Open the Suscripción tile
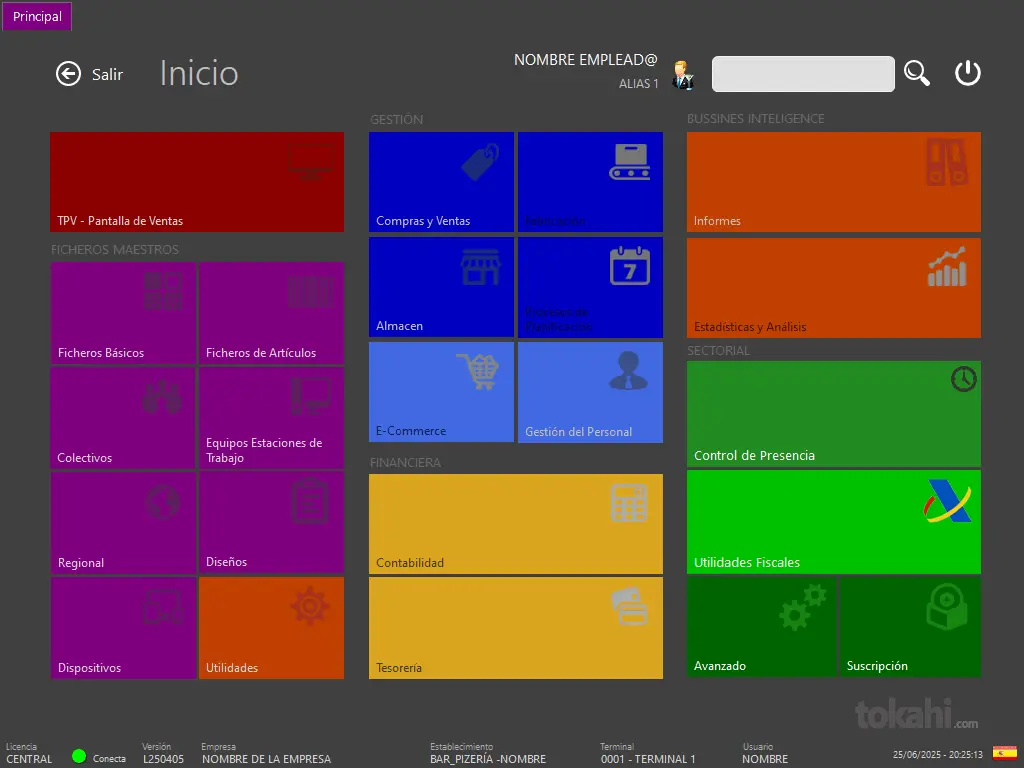 (x=910, y=627)
